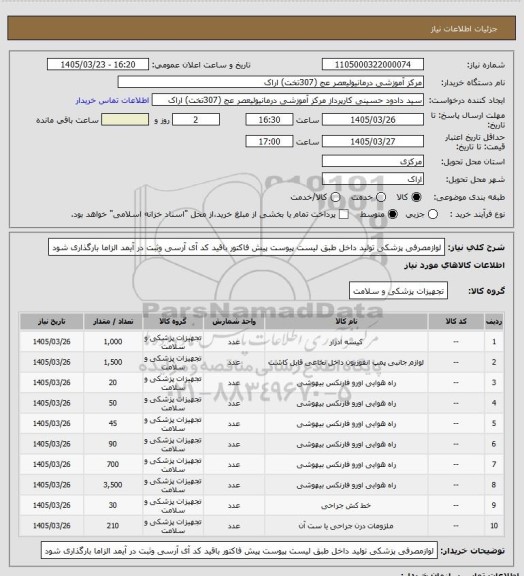Click quantity 50 in row 4

(113, 403)
